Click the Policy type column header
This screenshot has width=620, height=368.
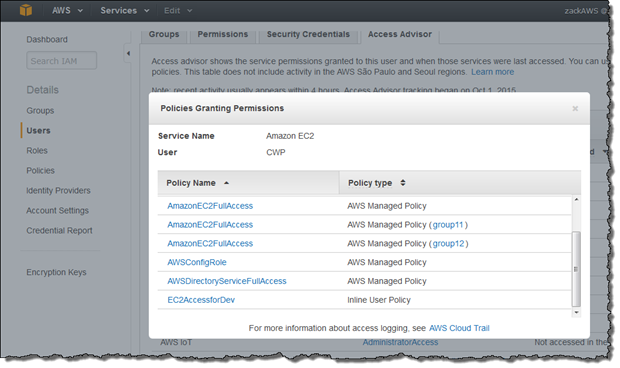(460, 183)
